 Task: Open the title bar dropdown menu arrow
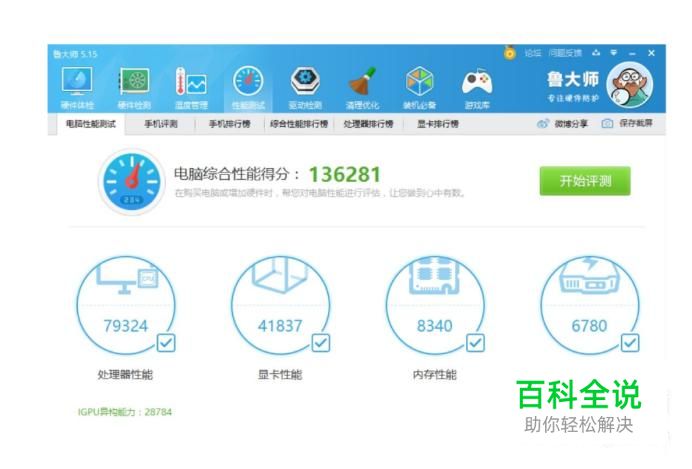pyautogui.click(x=613, y=53)
